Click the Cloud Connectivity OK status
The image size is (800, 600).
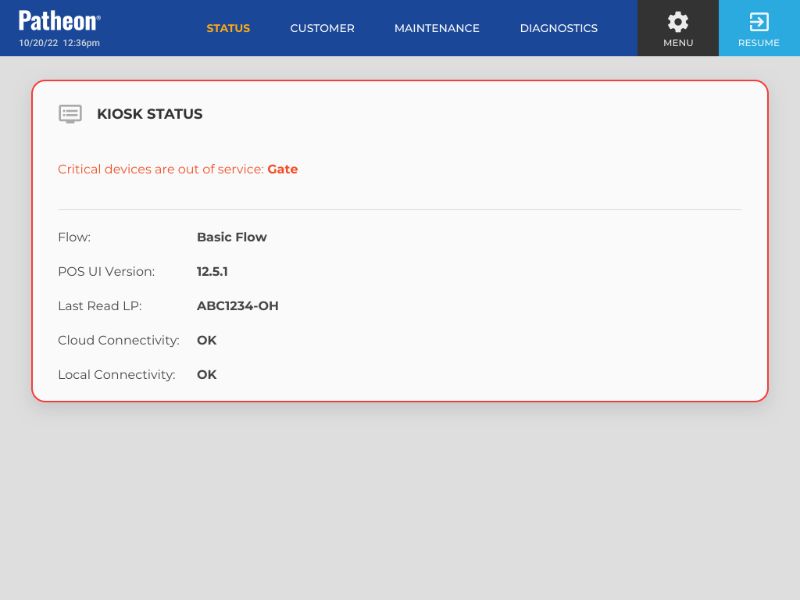pos(207,340)
